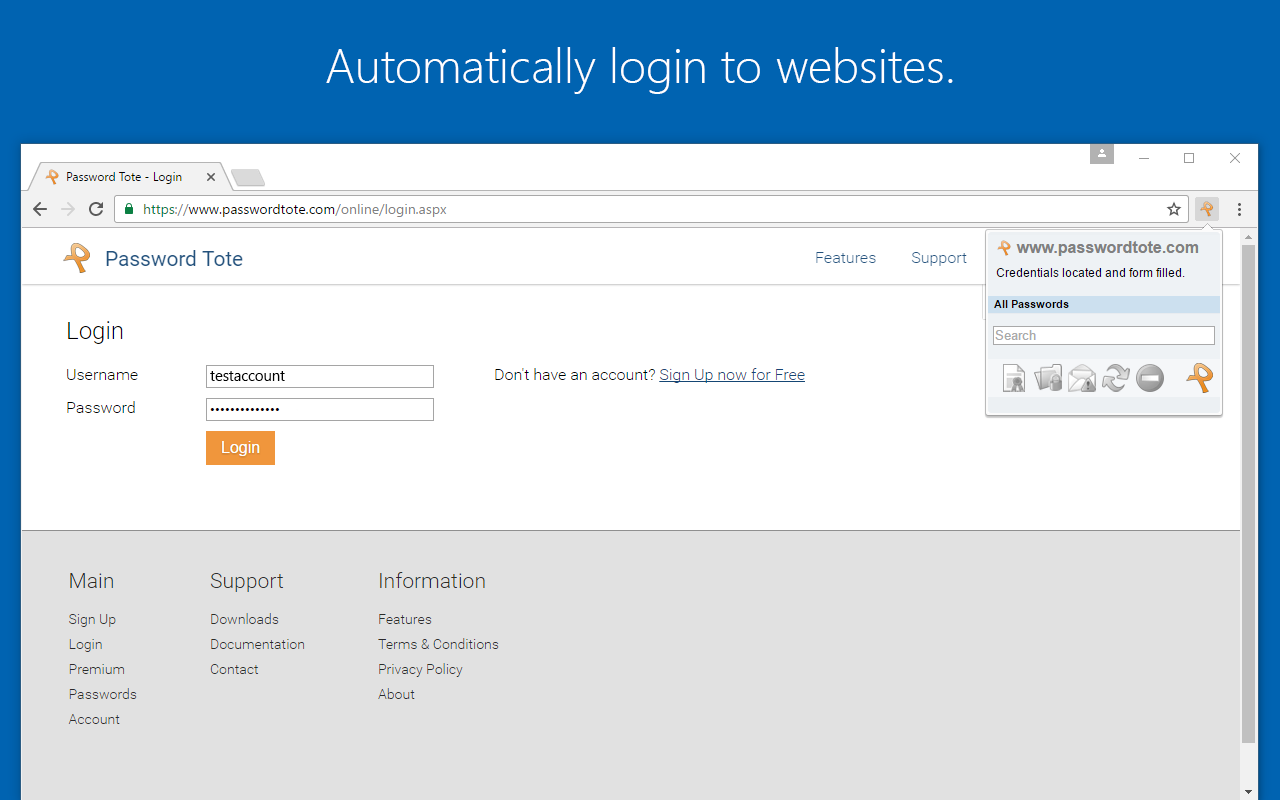Click the 'Support' footer column heading
Screen dimensions: 1280x800
coord(246,581)
